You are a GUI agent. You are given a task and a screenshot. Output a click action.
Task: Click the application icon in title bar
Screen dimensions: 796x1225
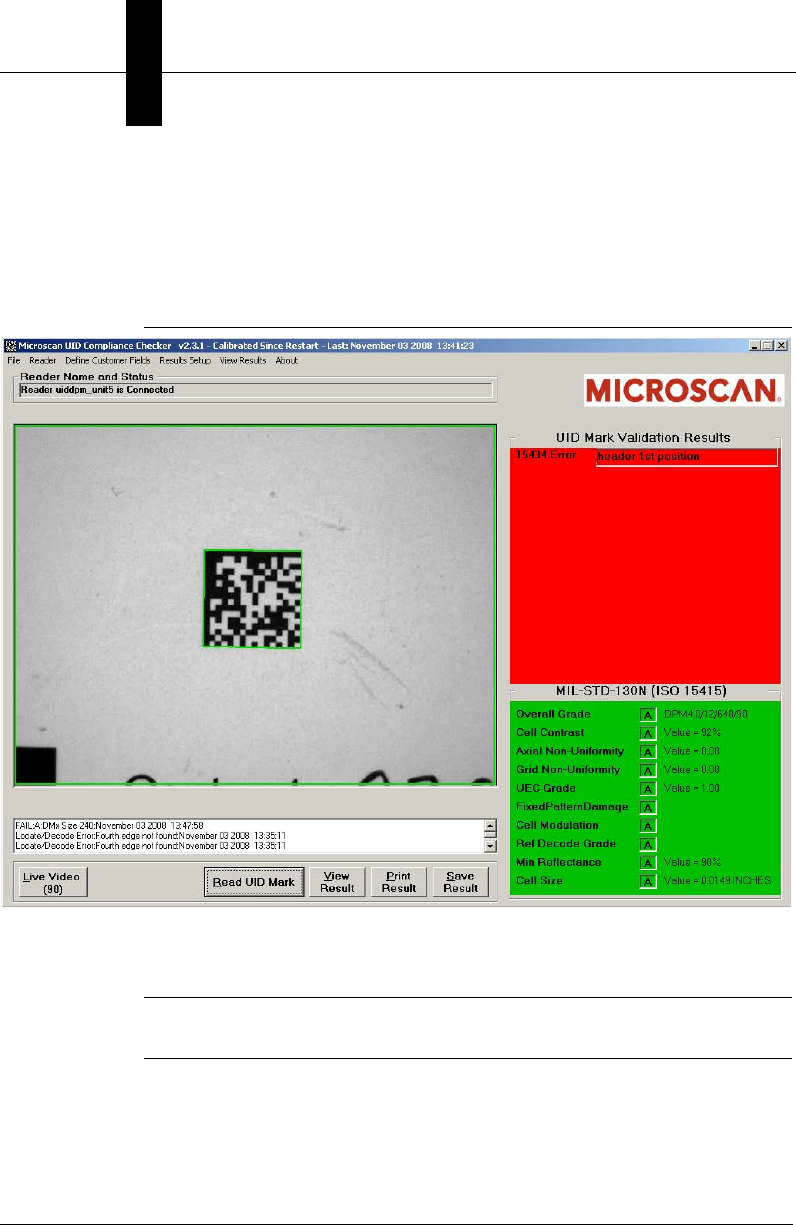point(12,345)
